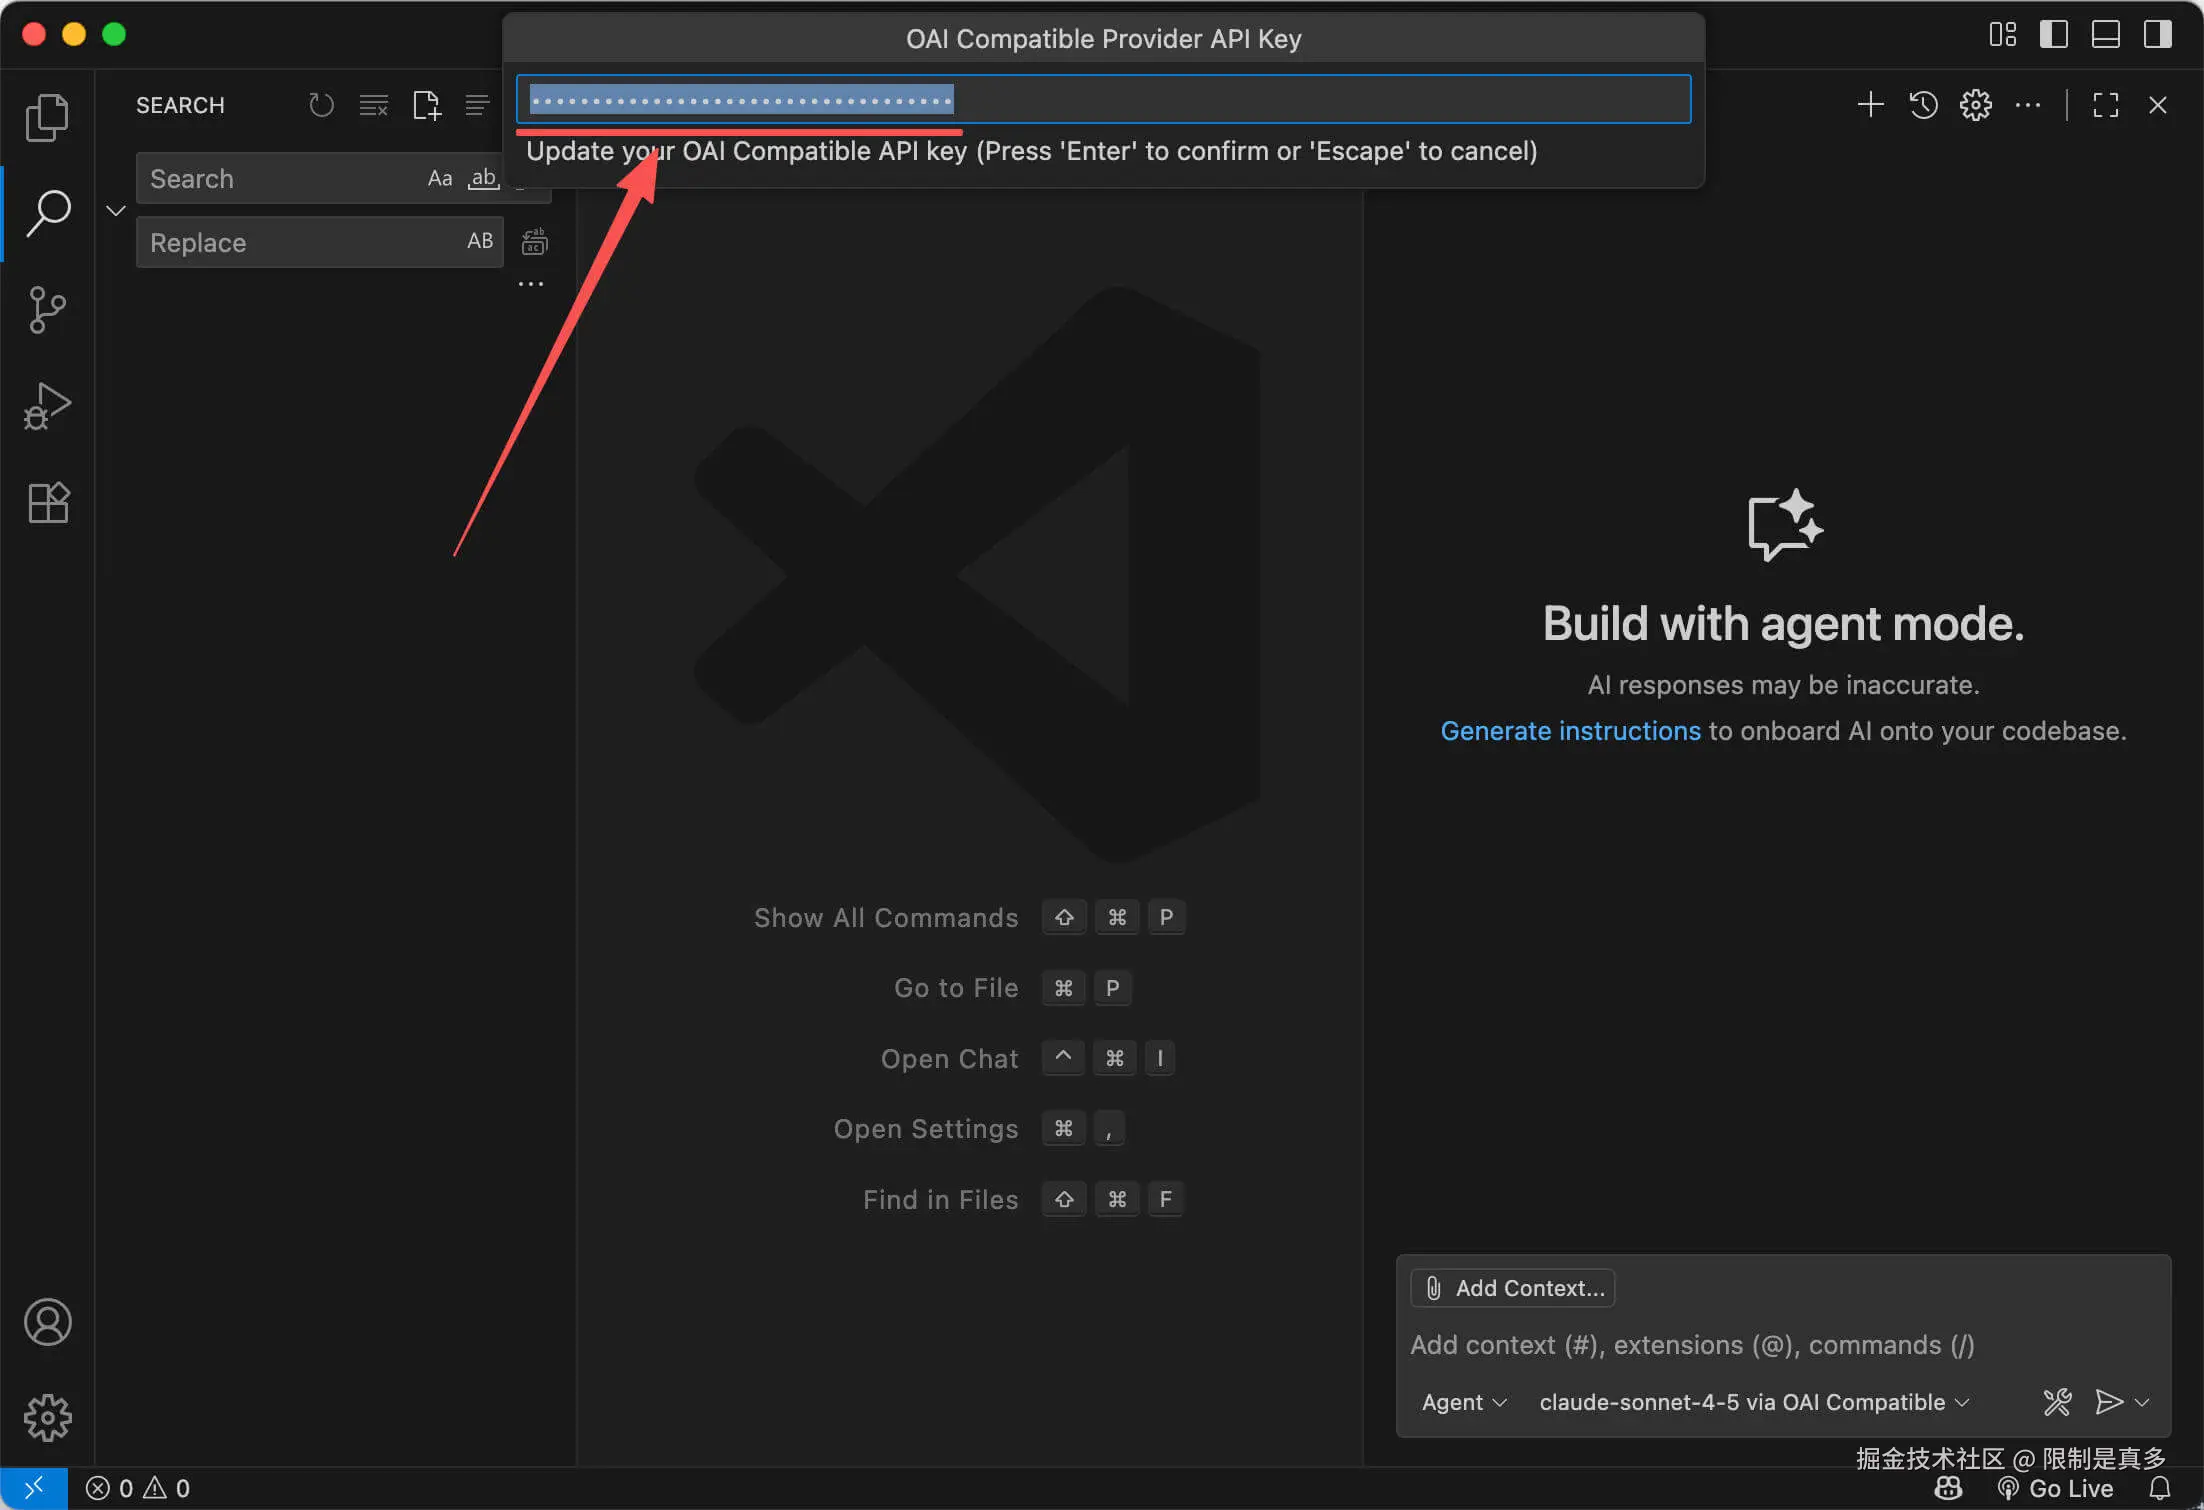Click the Generate instructions link
This screenshot has width=2204, height=1510.
click(1570, 731)
